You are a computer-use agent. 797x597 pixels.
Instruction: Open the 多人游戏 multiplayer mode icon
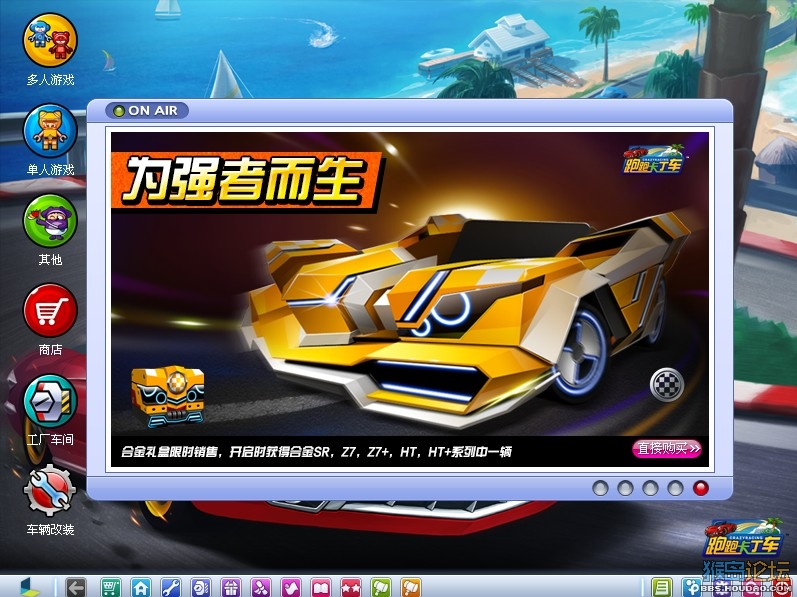pyautogui.click(x=50, y=41)
